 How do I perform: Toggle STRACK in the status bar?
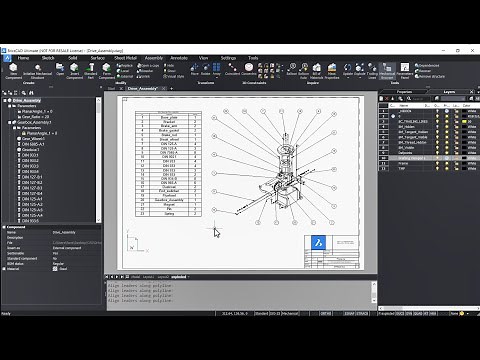click(362, 314)
